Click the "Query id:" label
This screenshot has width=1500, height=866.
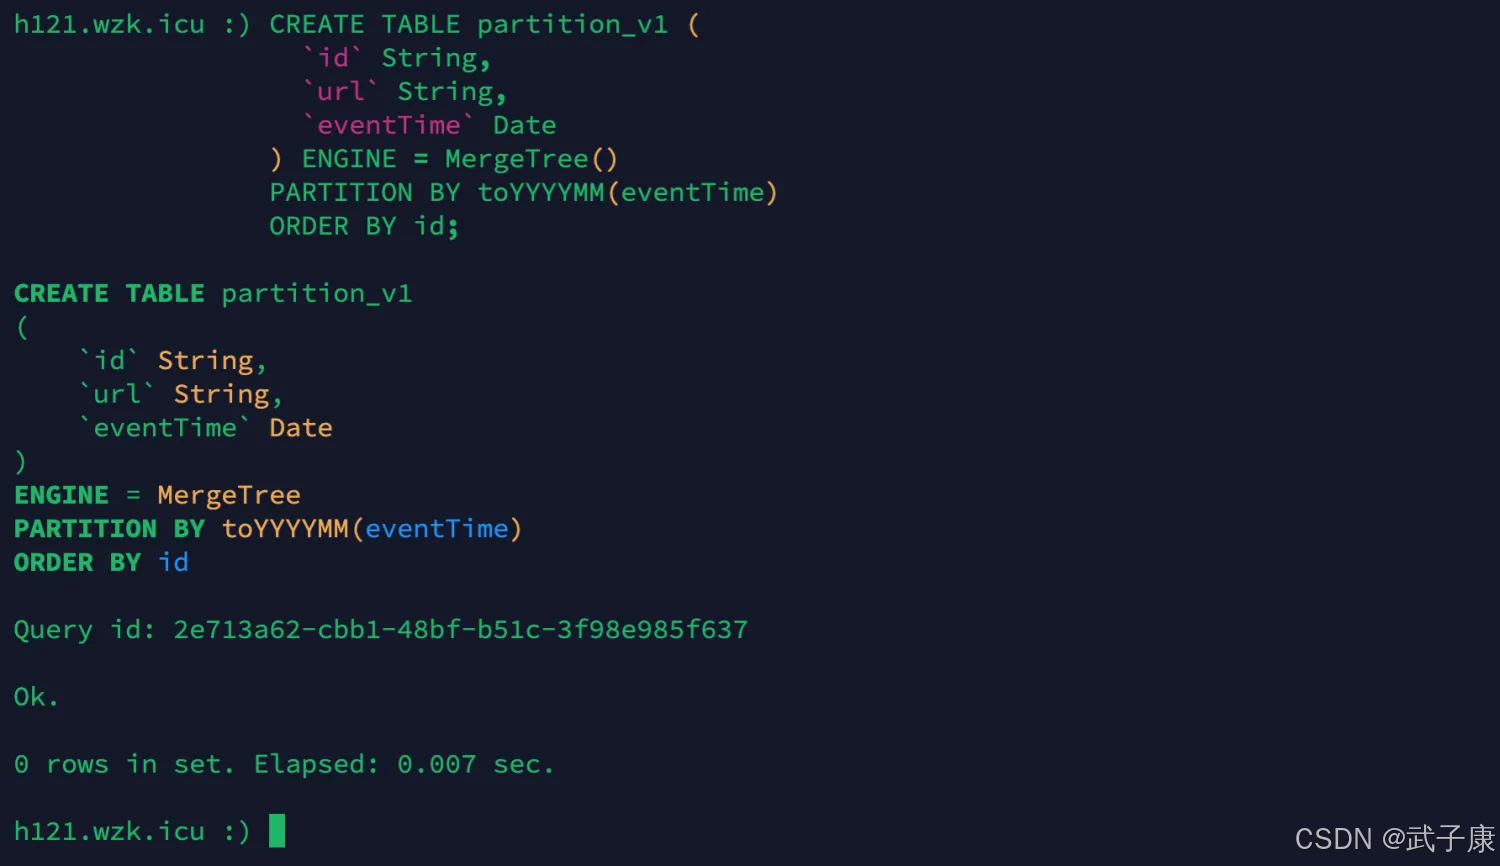[85, 630]
